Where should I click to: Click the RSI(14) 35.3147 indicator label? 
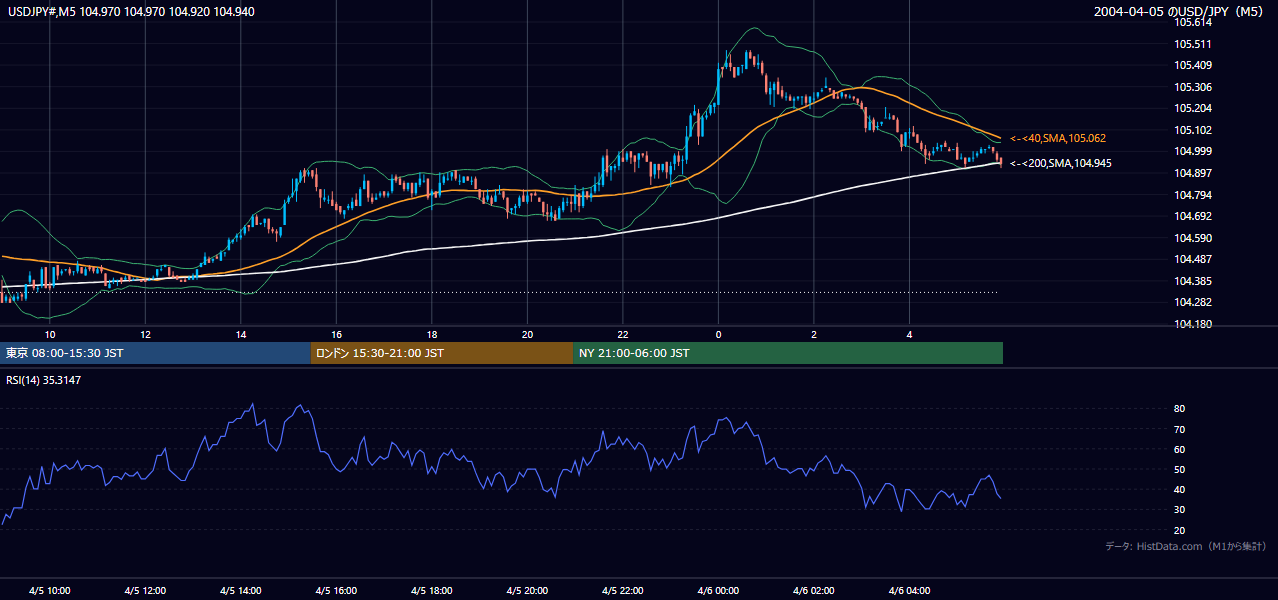[43, 380]
